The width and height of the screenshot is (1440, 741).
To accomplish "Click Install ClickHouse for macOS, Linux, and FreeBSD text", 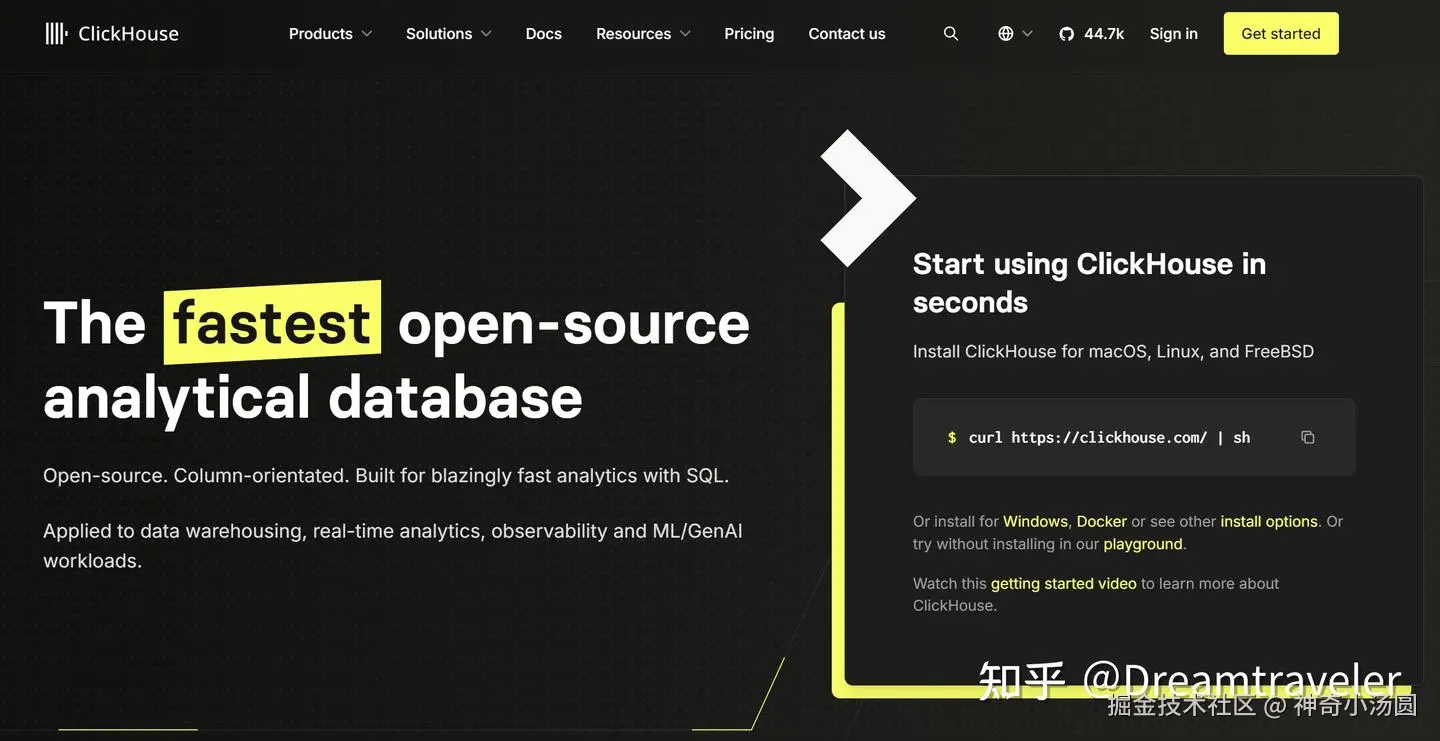I will tap(1113, 351).
